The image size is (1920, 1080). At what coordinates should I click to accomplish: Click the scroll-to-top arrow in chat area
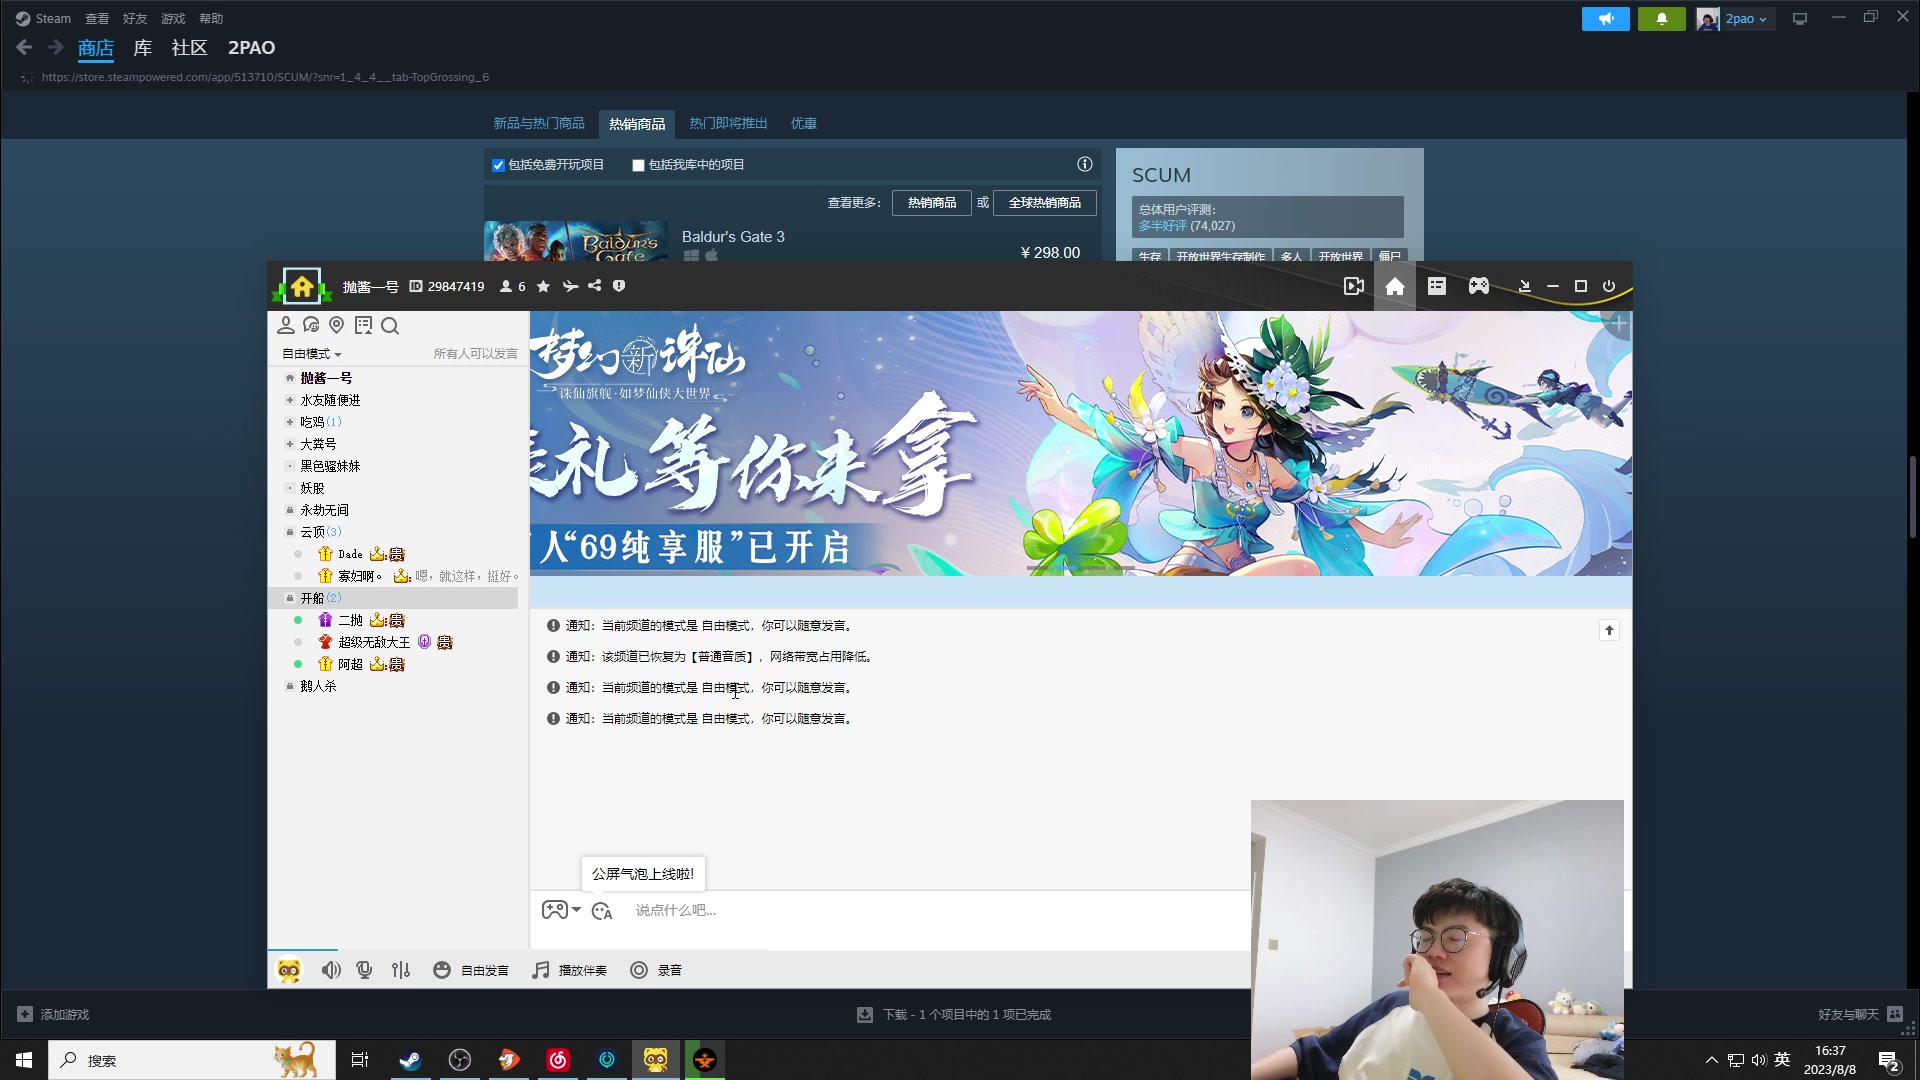tap(1609, 630)
